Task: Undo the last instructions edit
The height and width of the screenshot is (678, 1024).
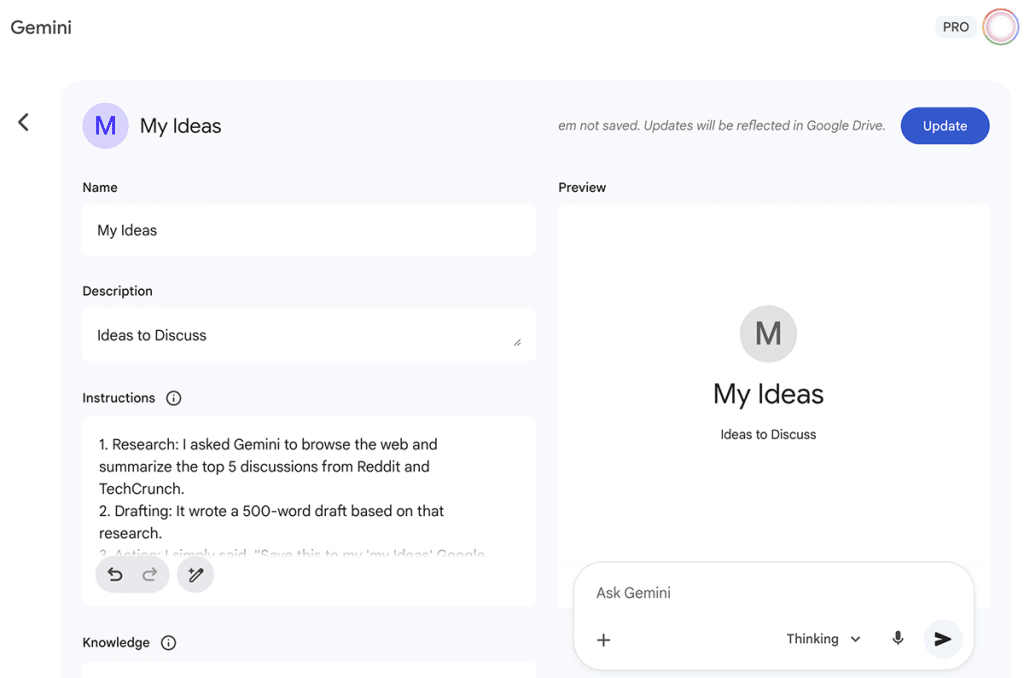Action: pyautogui.click(x=115, y=575)
